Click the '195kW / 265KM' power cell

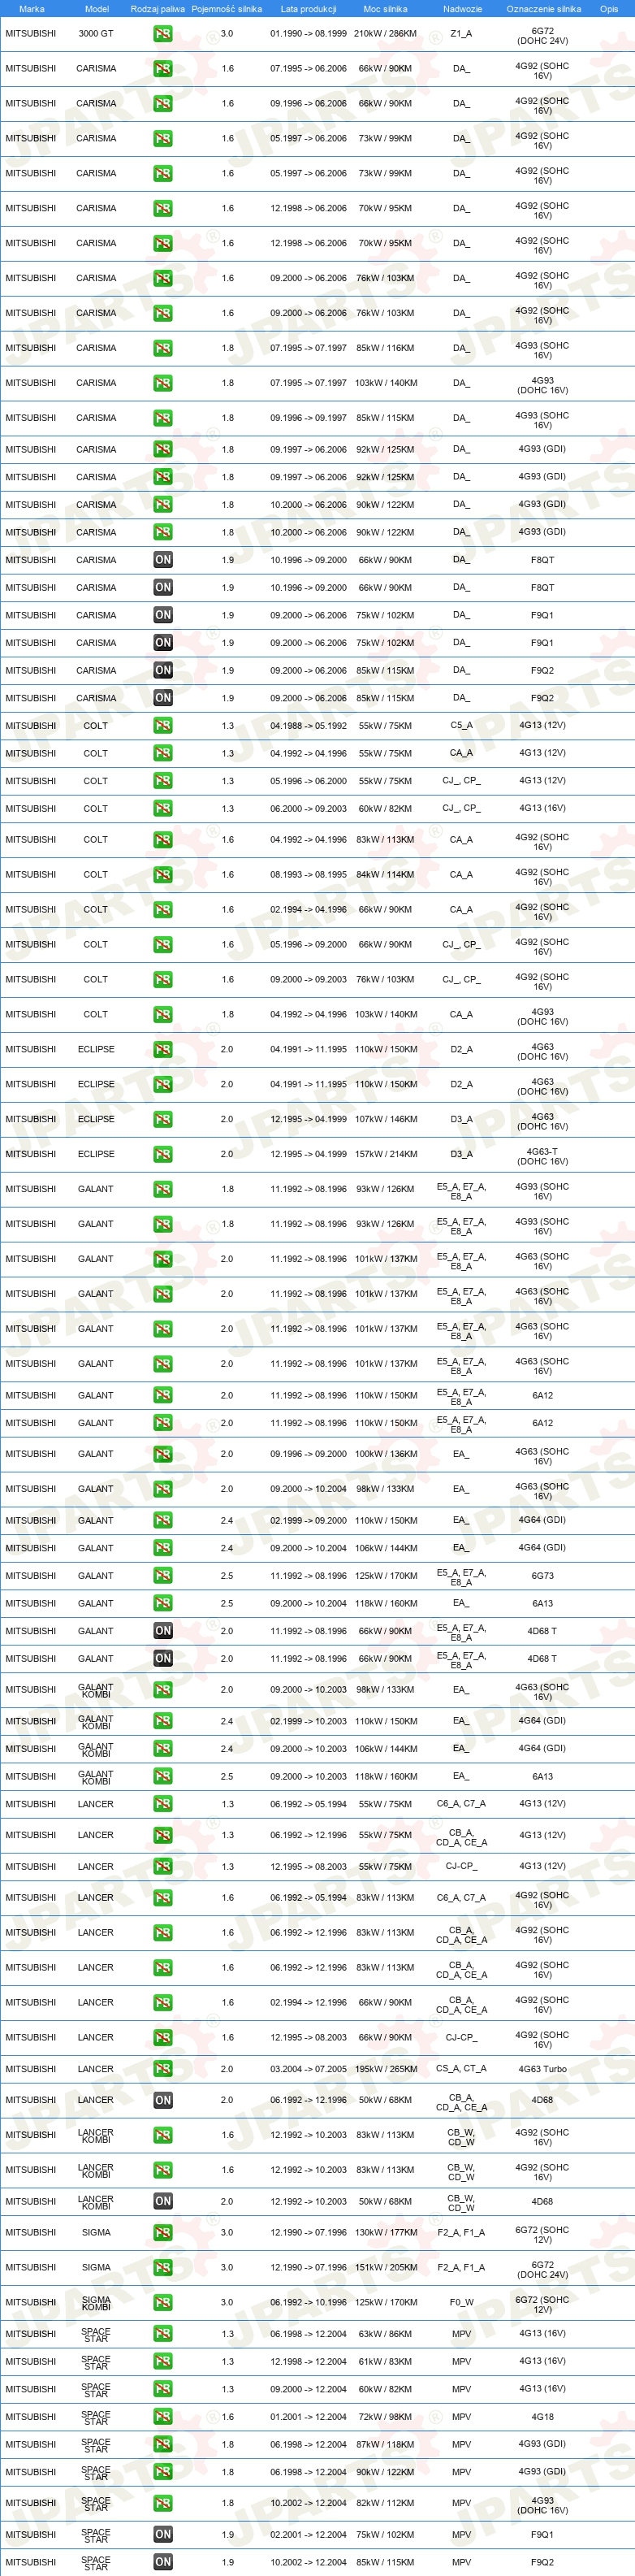click(385, 2068)
